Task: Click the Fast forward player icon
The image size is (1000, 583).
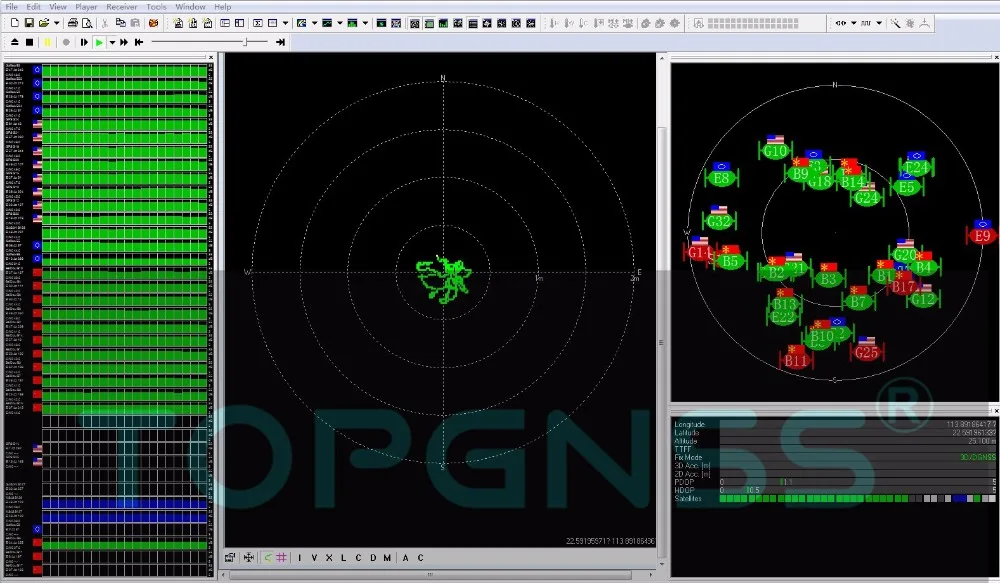Action: point(123,42)
